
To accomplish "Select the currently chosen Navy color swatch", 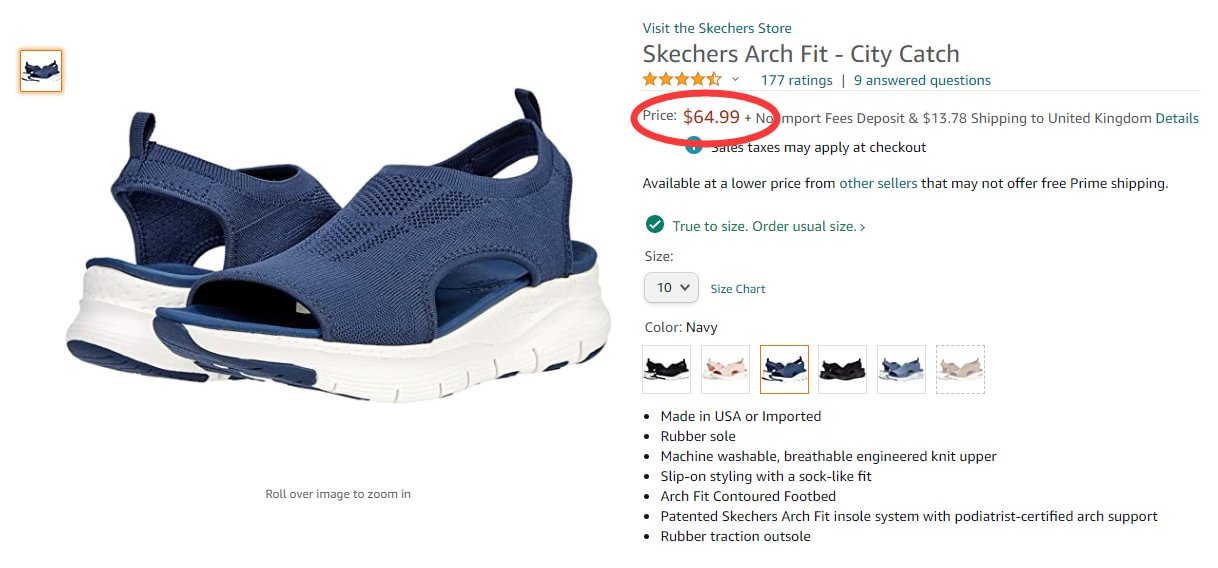I will coord(784,370).
